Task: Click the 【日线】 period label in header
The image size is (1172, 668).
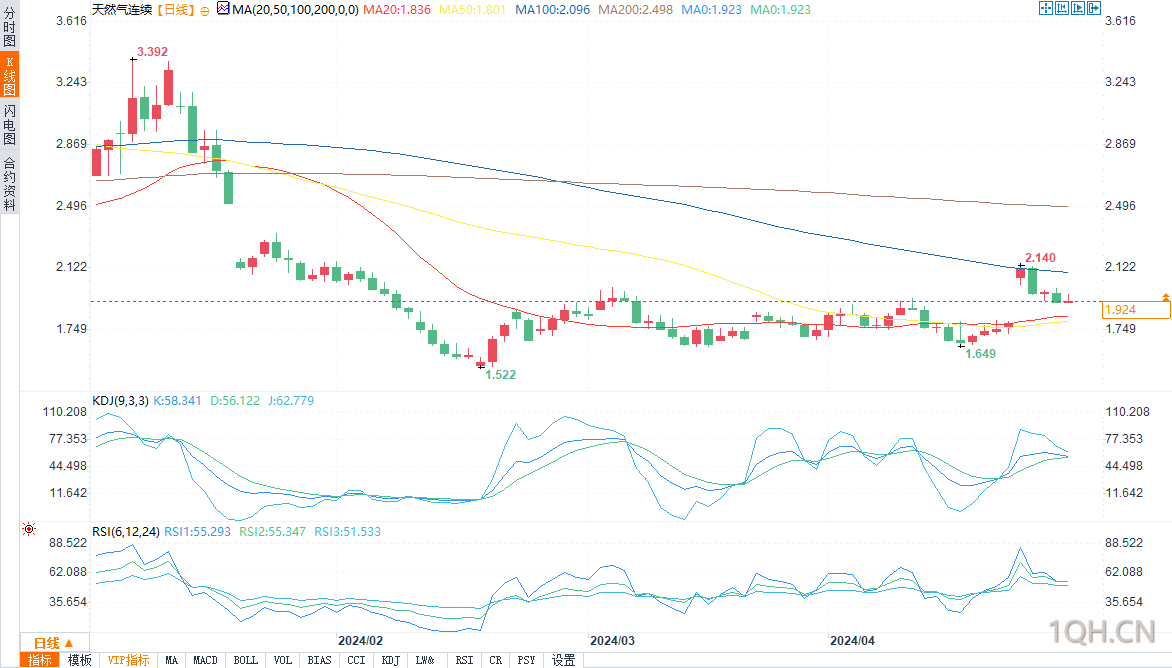Action: click(x=176, y=10)
